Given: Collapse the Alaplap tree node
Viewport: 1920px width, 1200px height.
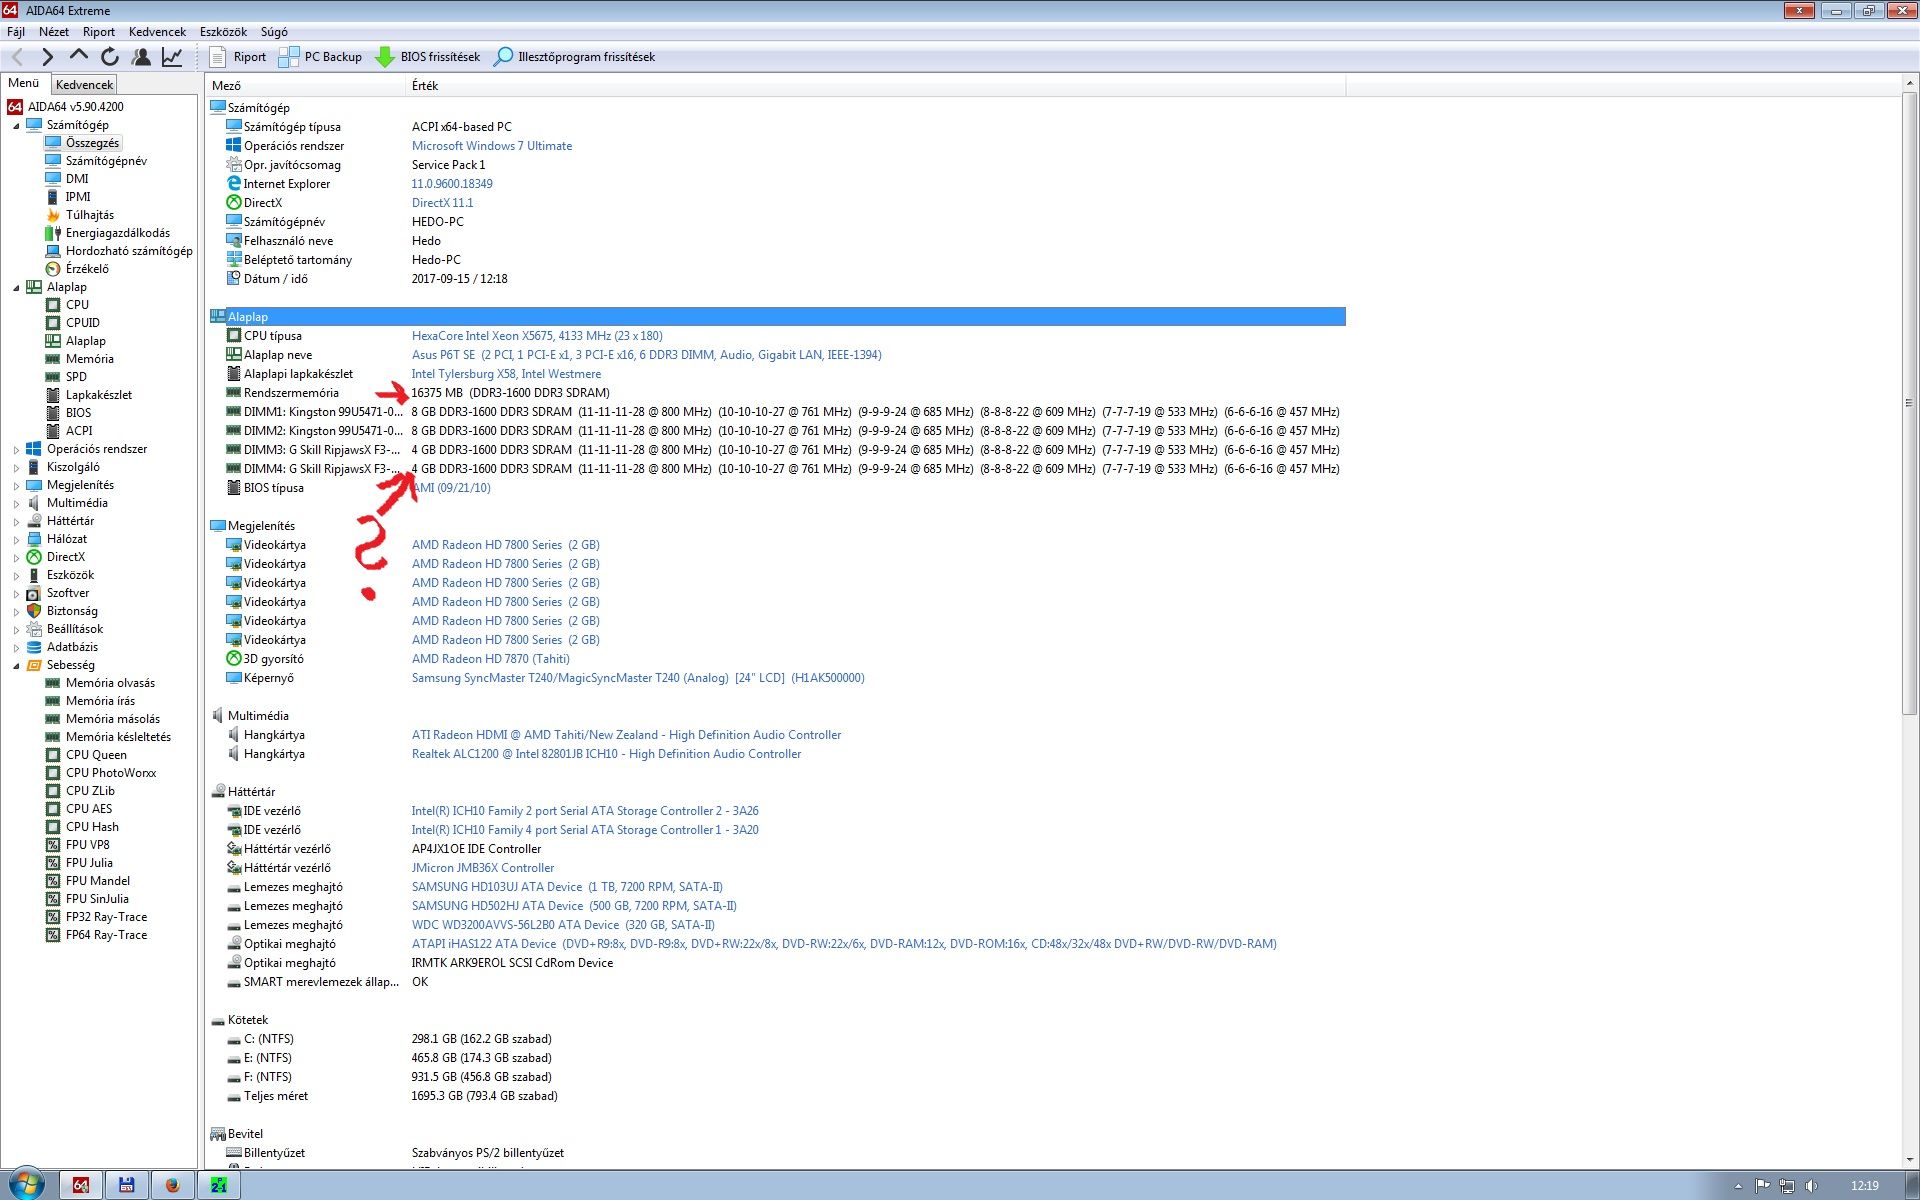Looking at the screenshot, I should [x=16, y=288].
